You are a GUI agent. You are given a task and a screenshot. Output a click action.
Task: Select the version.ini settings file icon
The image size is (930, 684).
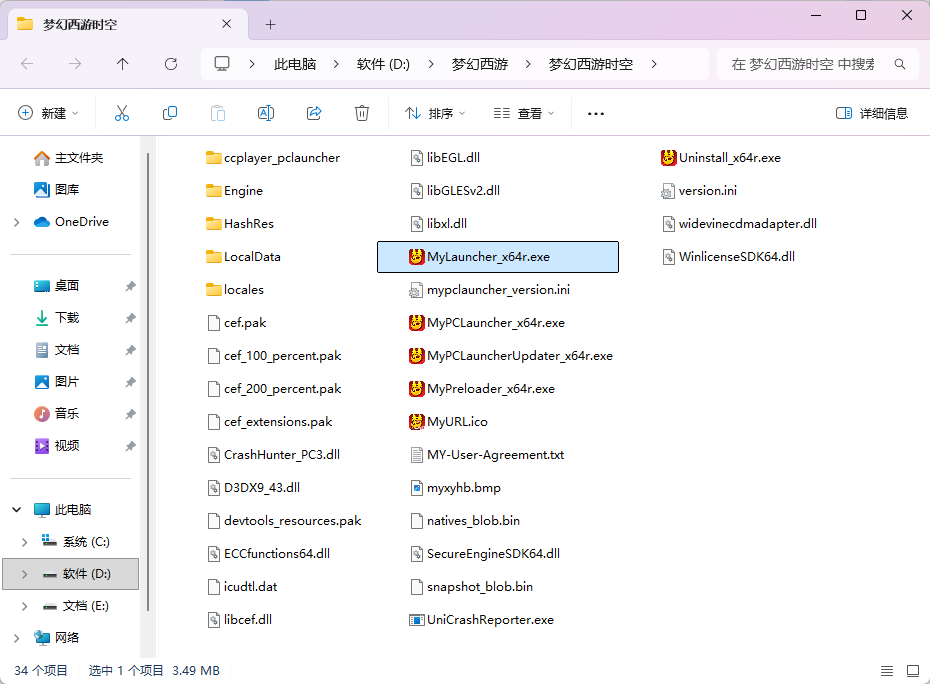click(668, 191)
